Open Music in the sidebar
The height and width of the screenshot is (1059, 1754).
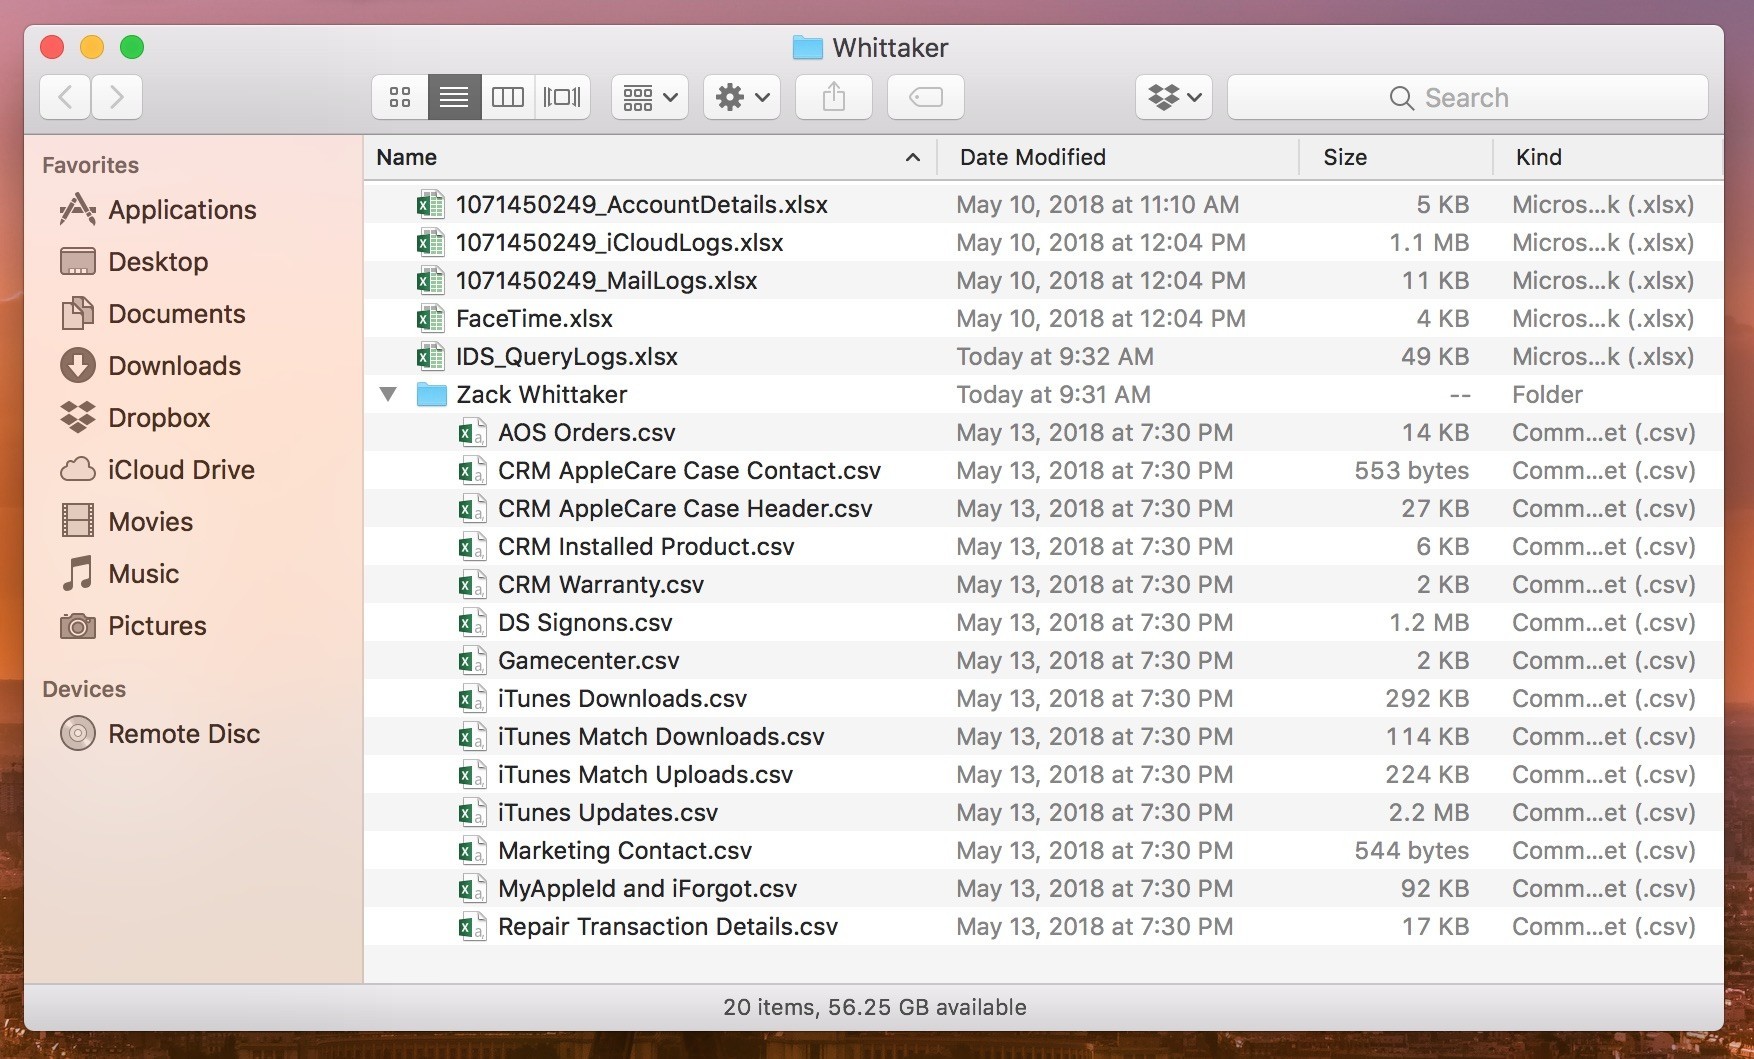point(119,574)
